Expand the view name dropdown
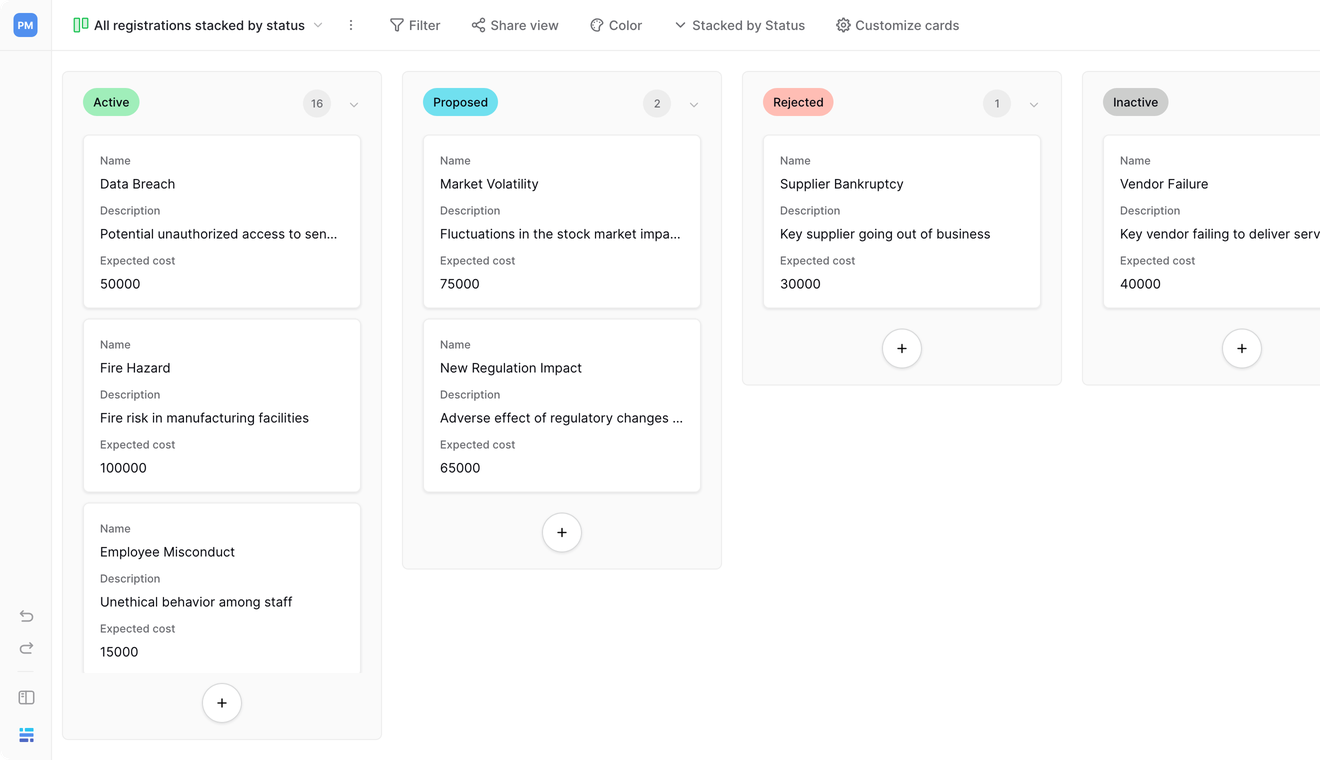Image resolution: width=1320 pixels, height=760 pixels. [318, 25]
